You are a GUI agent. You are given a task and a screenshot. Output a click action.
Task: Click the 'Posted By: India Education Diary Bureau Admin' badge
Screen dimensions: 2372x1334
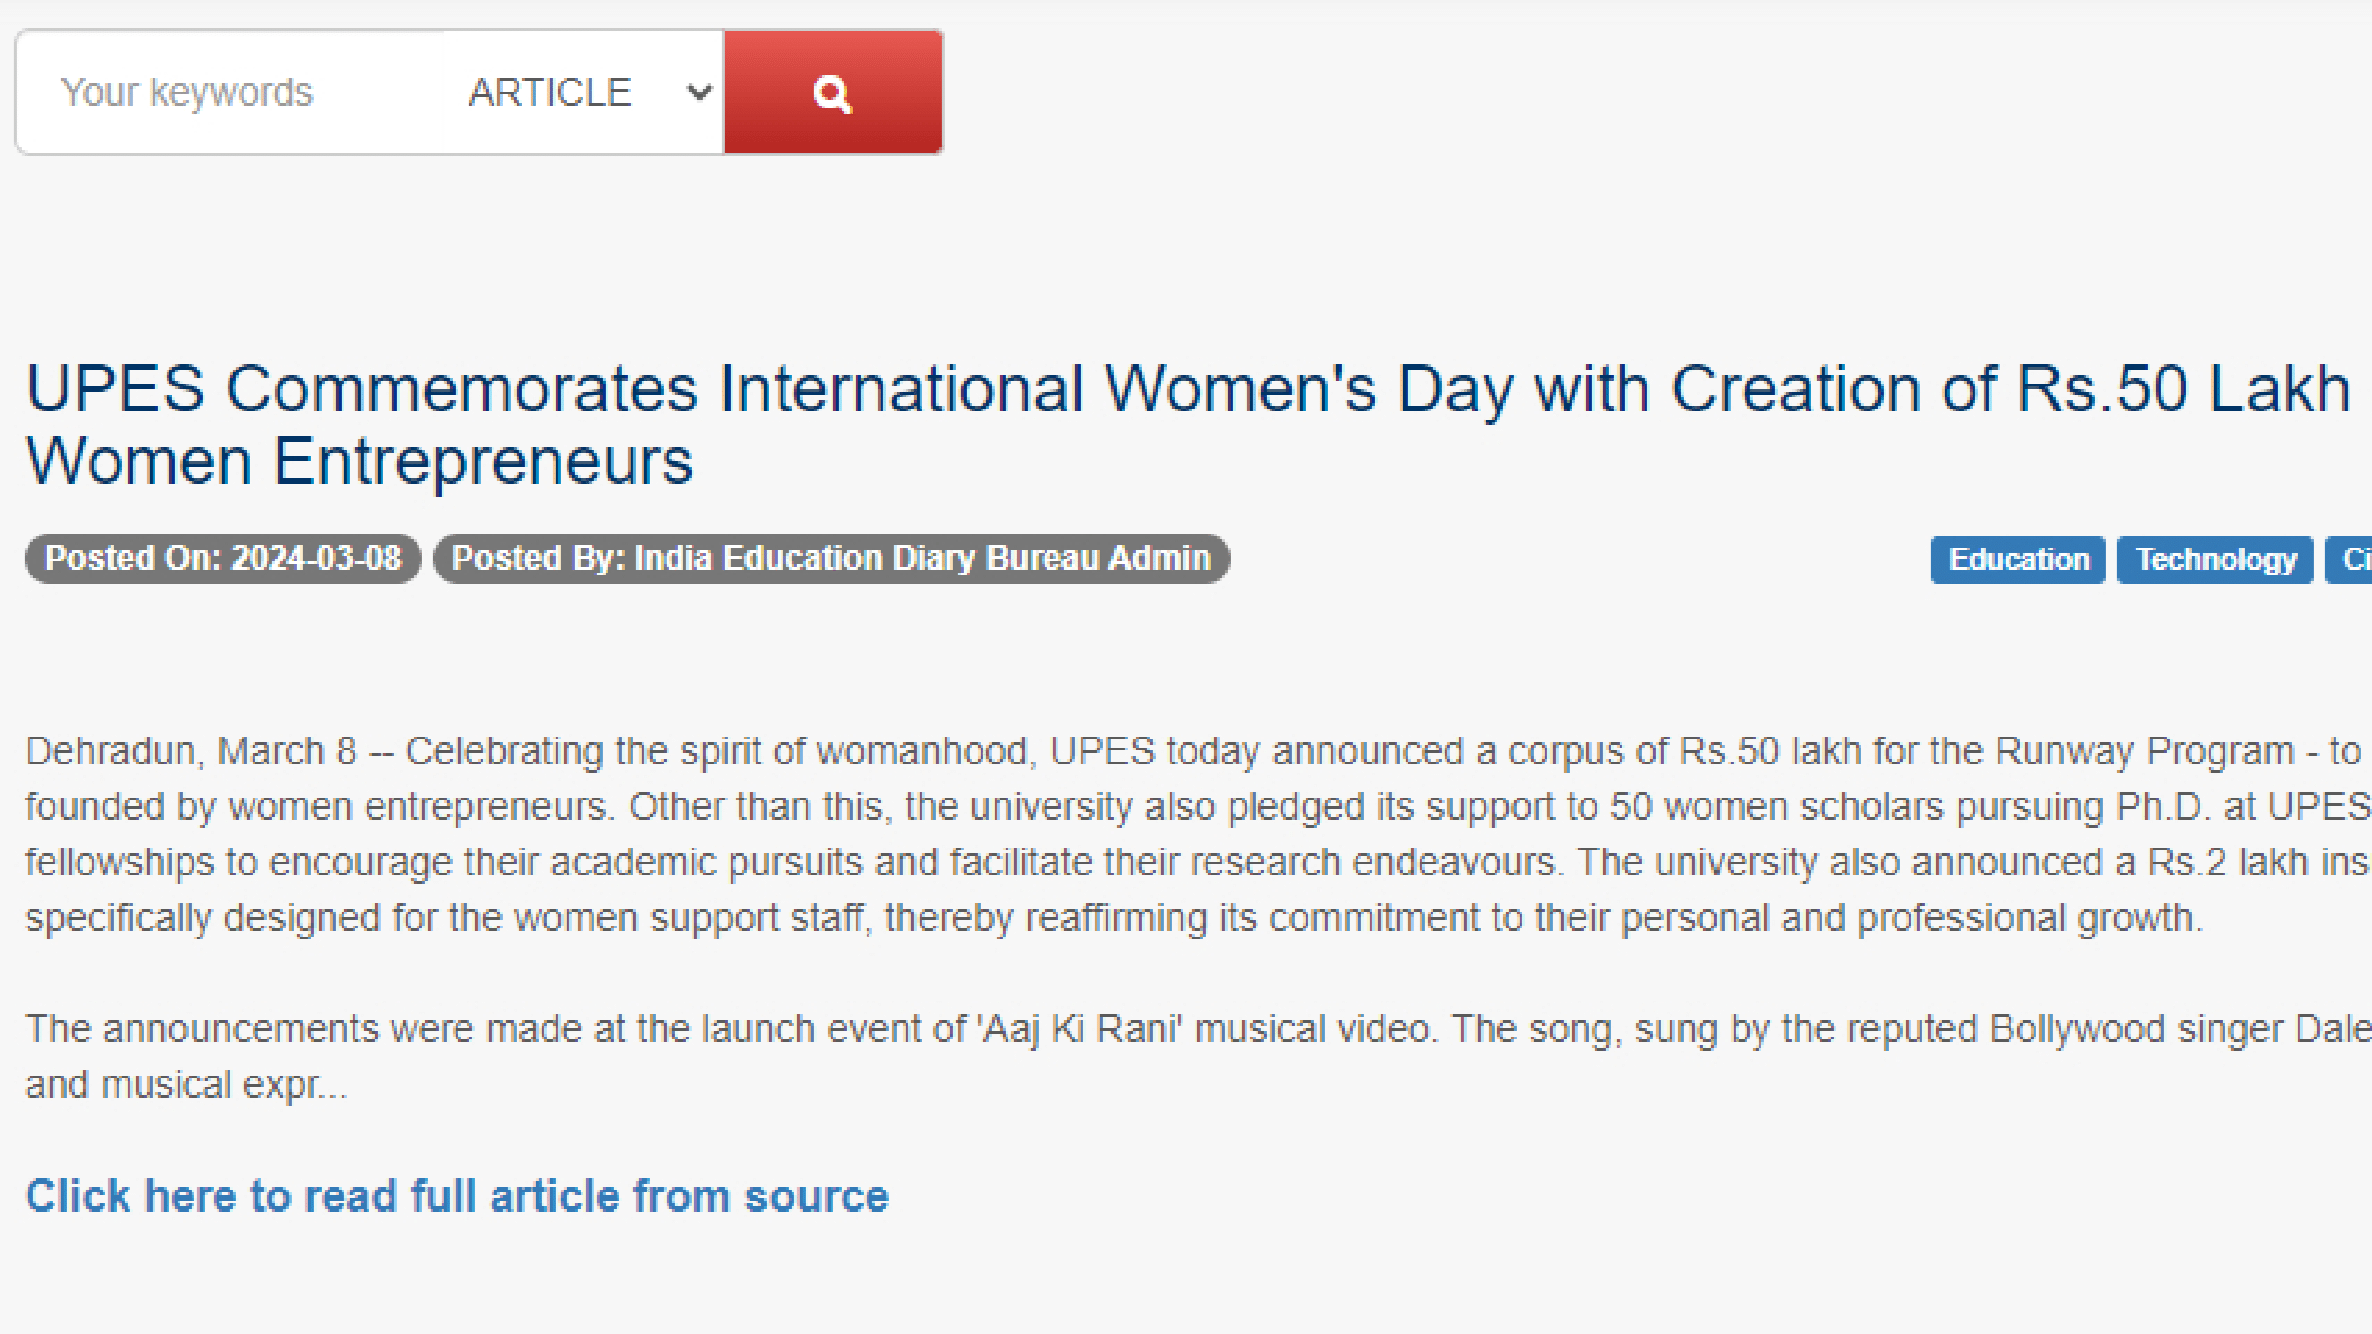pos(831,558)
